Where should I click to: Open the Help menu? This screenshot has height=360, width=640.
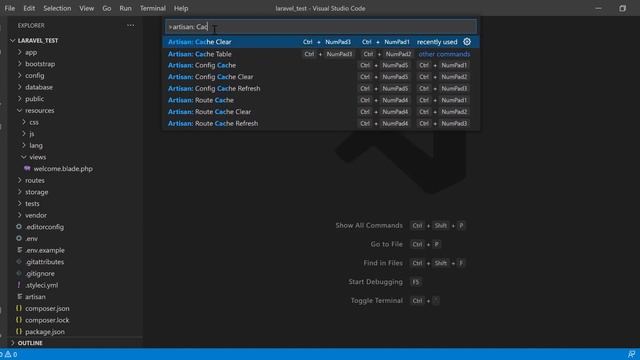(181, 8)
